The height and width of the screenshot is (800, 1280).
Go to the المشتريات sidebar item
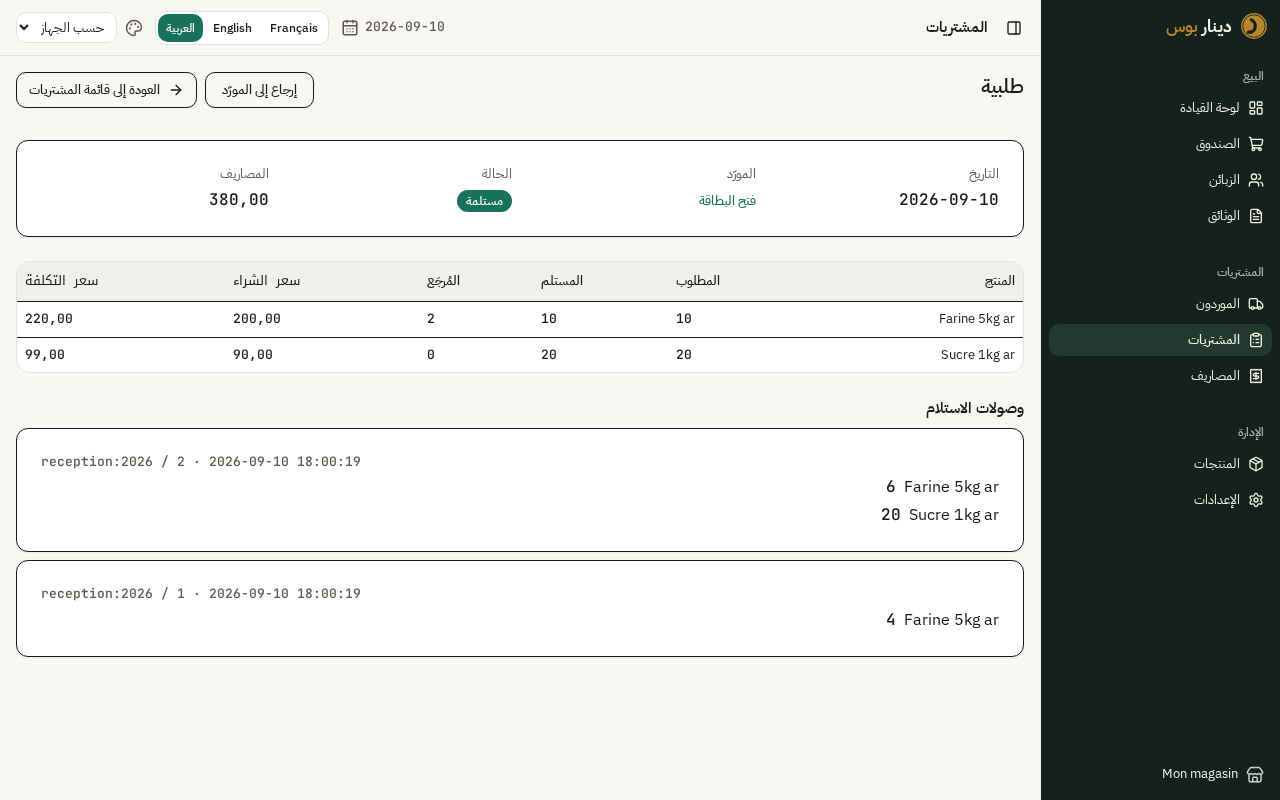[x=1160, y=340]
